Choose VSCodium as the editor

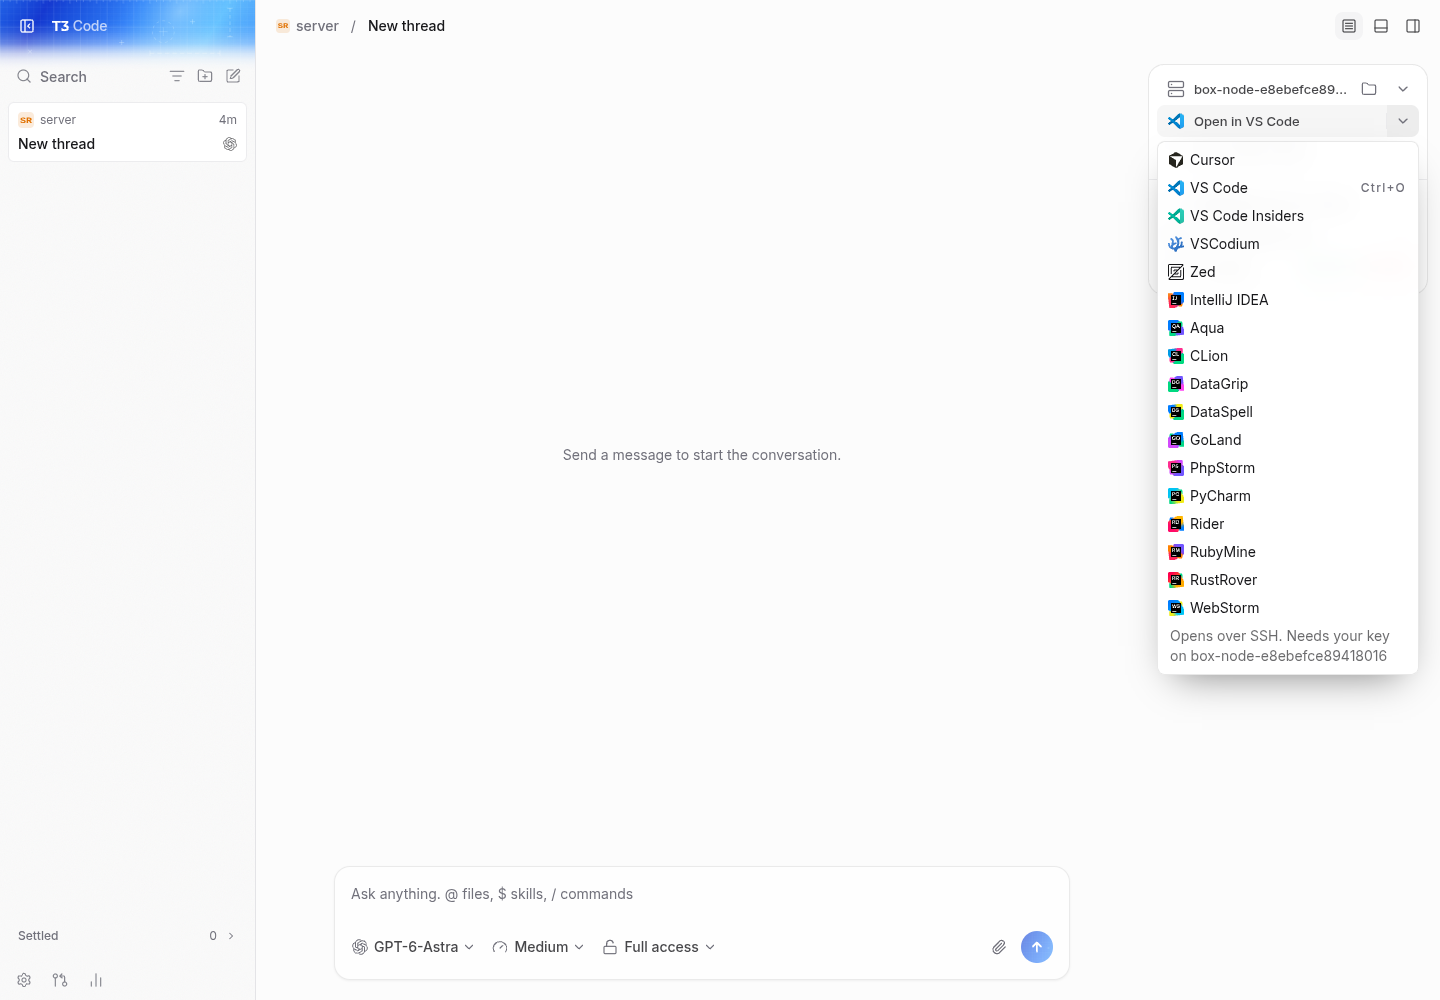coord(1288,244)
